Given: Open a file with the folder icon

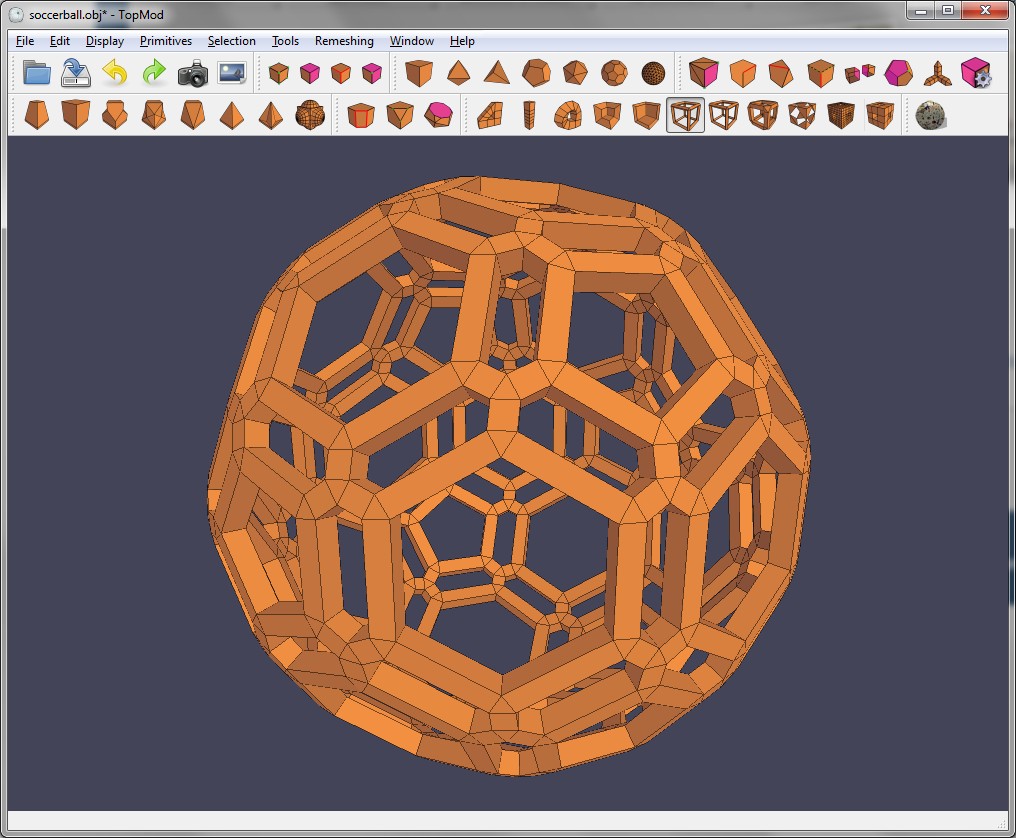Looking at the screenshot, I should 37,73.
